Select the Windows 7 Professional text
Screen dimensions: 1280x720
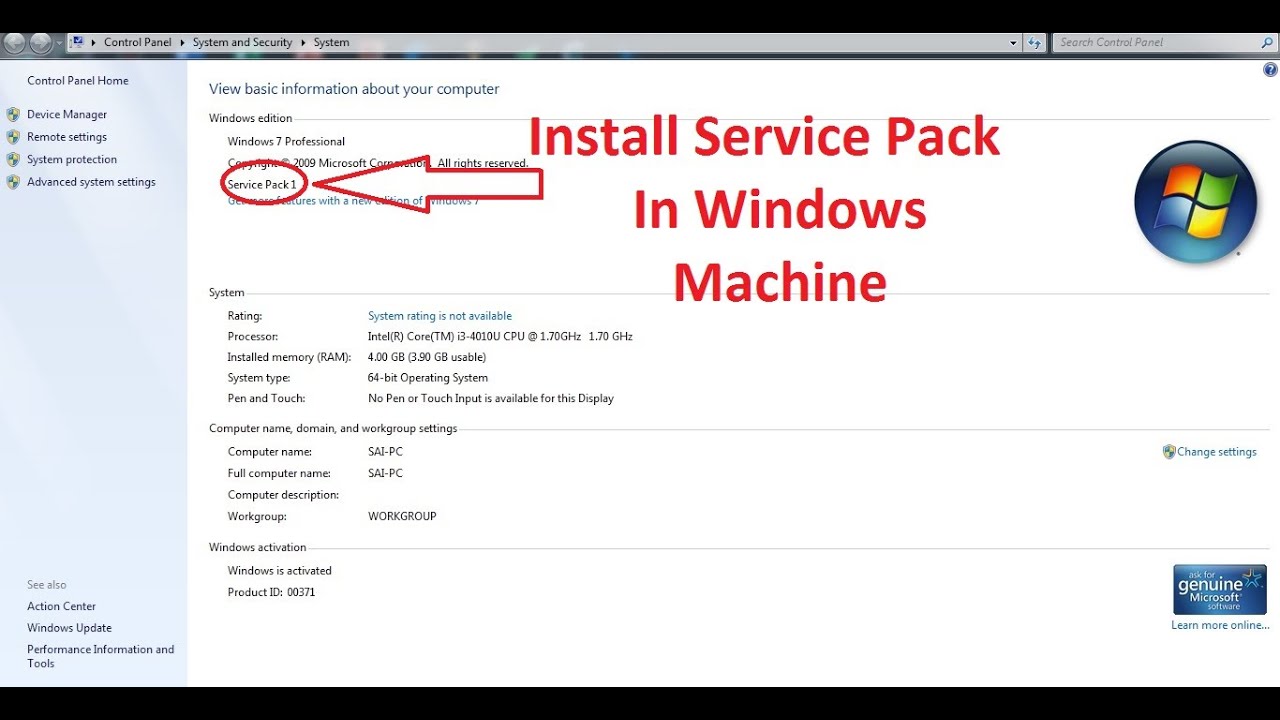(x=286, y=142)
